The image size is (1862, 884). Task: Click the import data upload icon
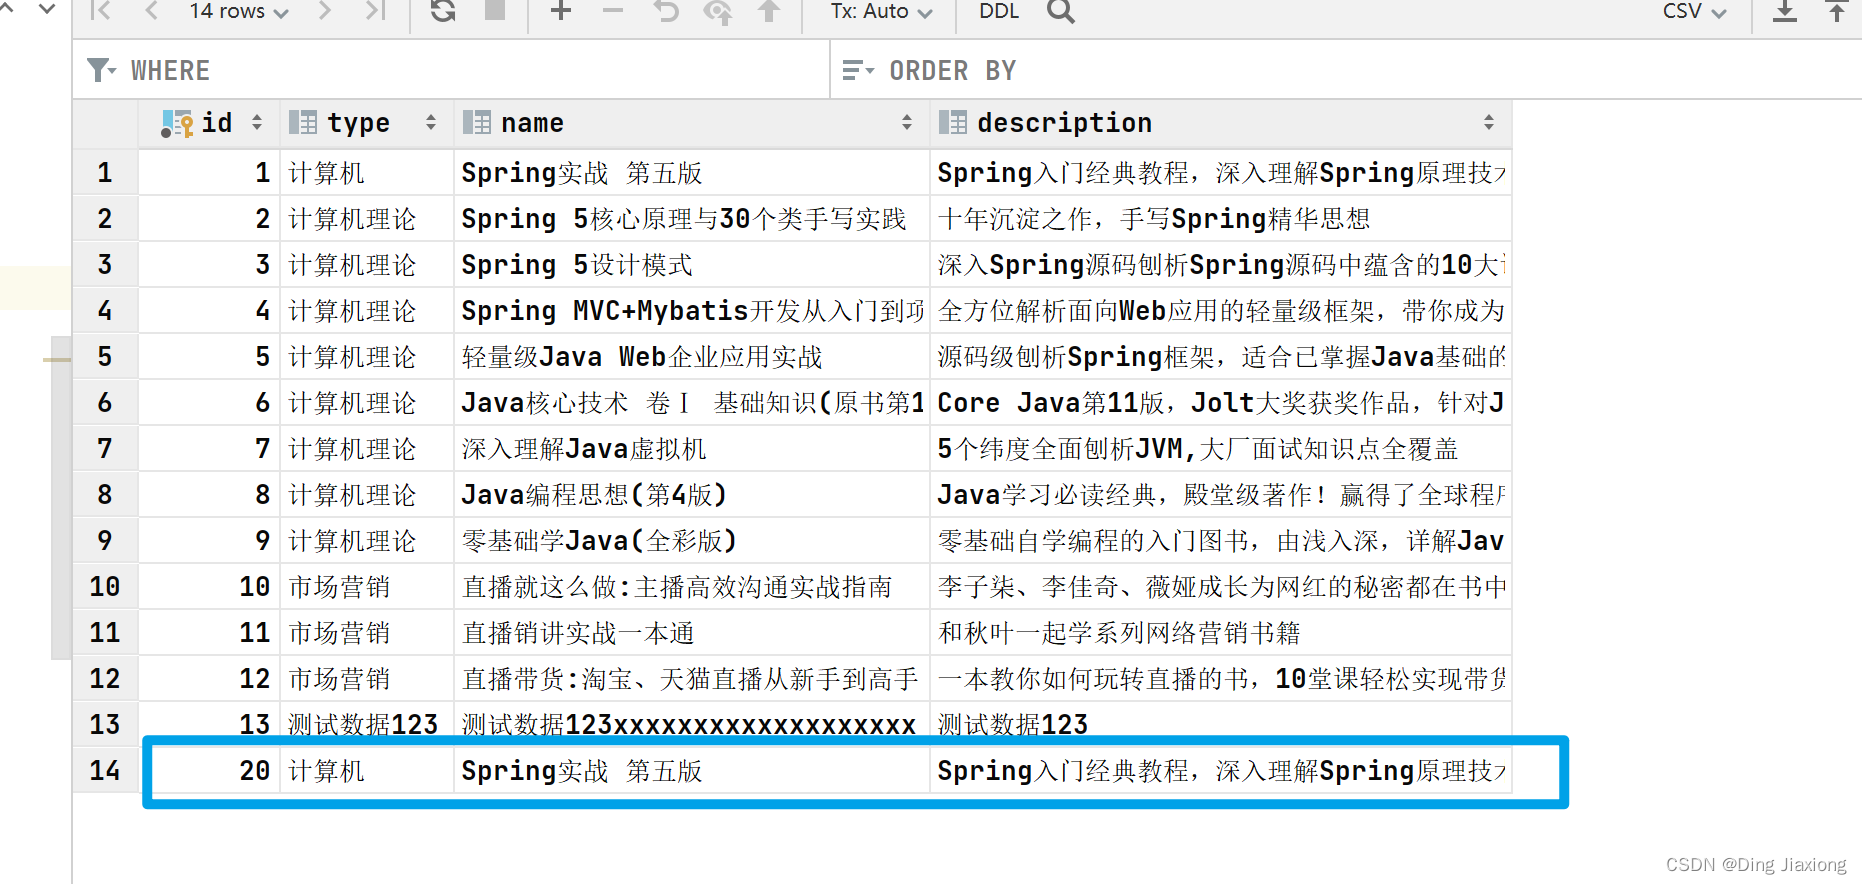click(x=1837, y=11)
